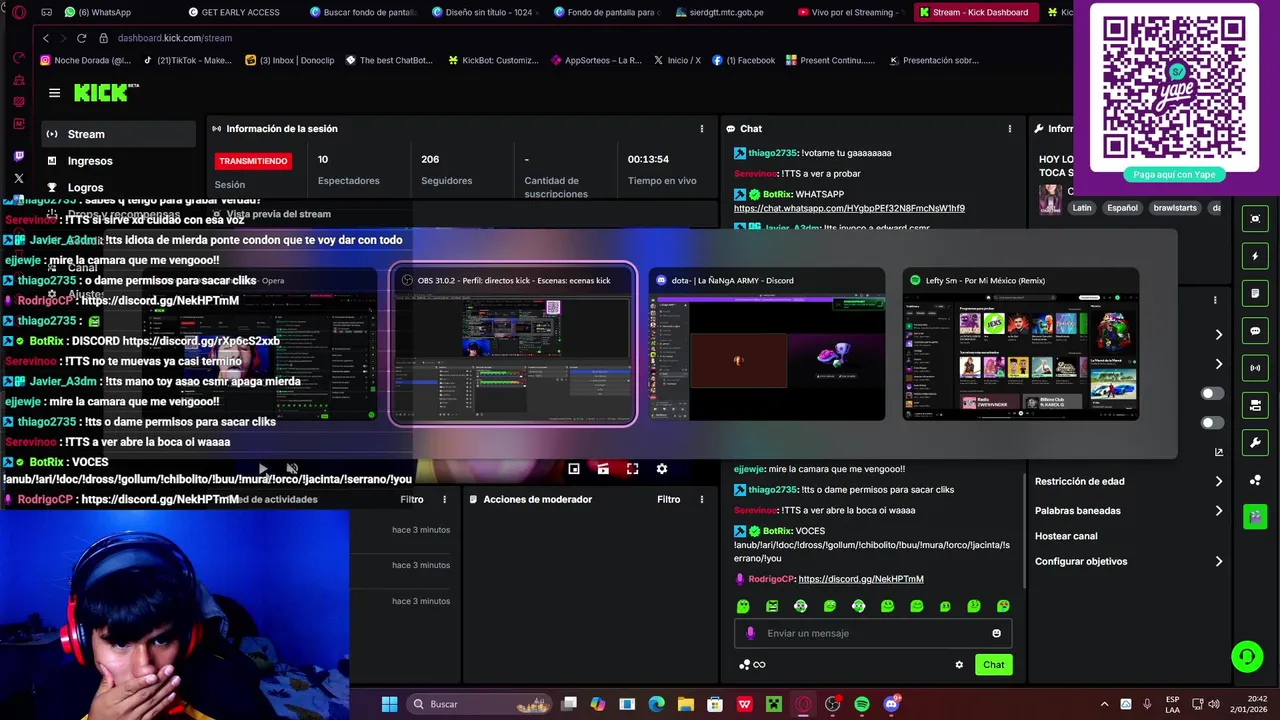This screenshot has height=720, width=1280.
Task: Select Stream in Kick sidebar
Action: click(x=119, y=134)
